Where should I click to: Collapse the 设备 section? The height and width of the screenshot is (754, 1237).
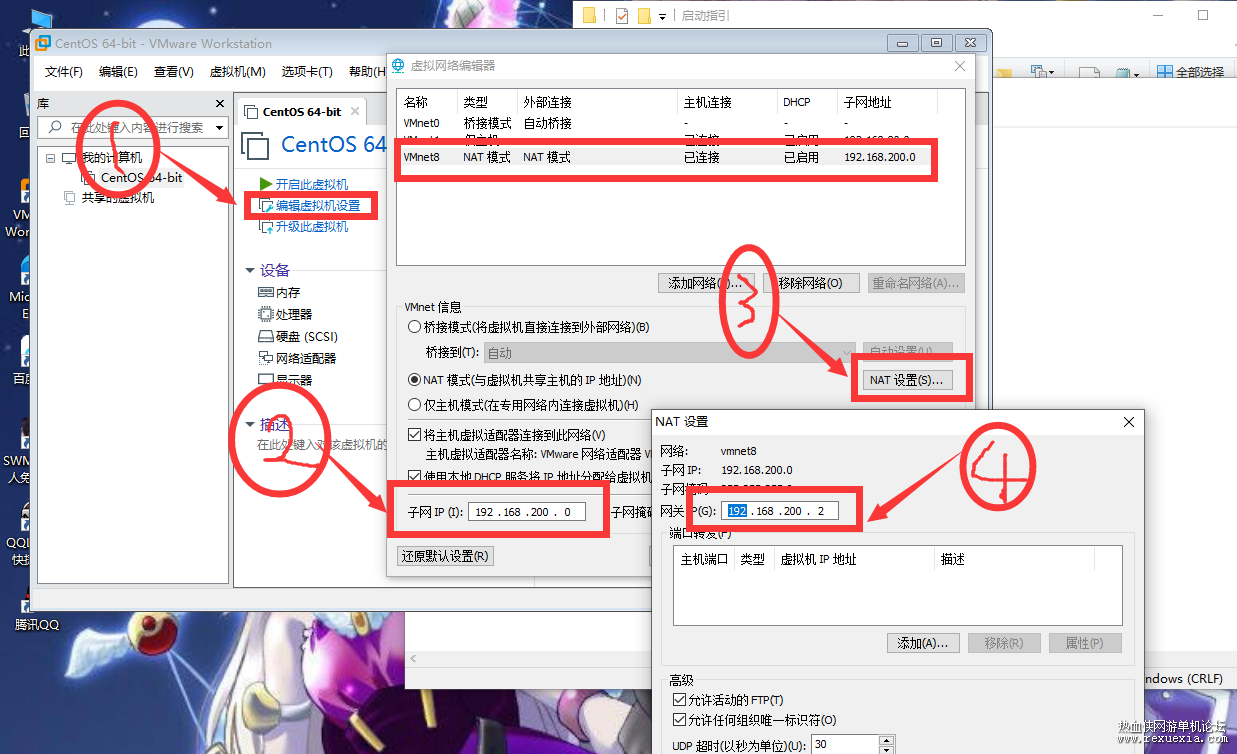250,270
